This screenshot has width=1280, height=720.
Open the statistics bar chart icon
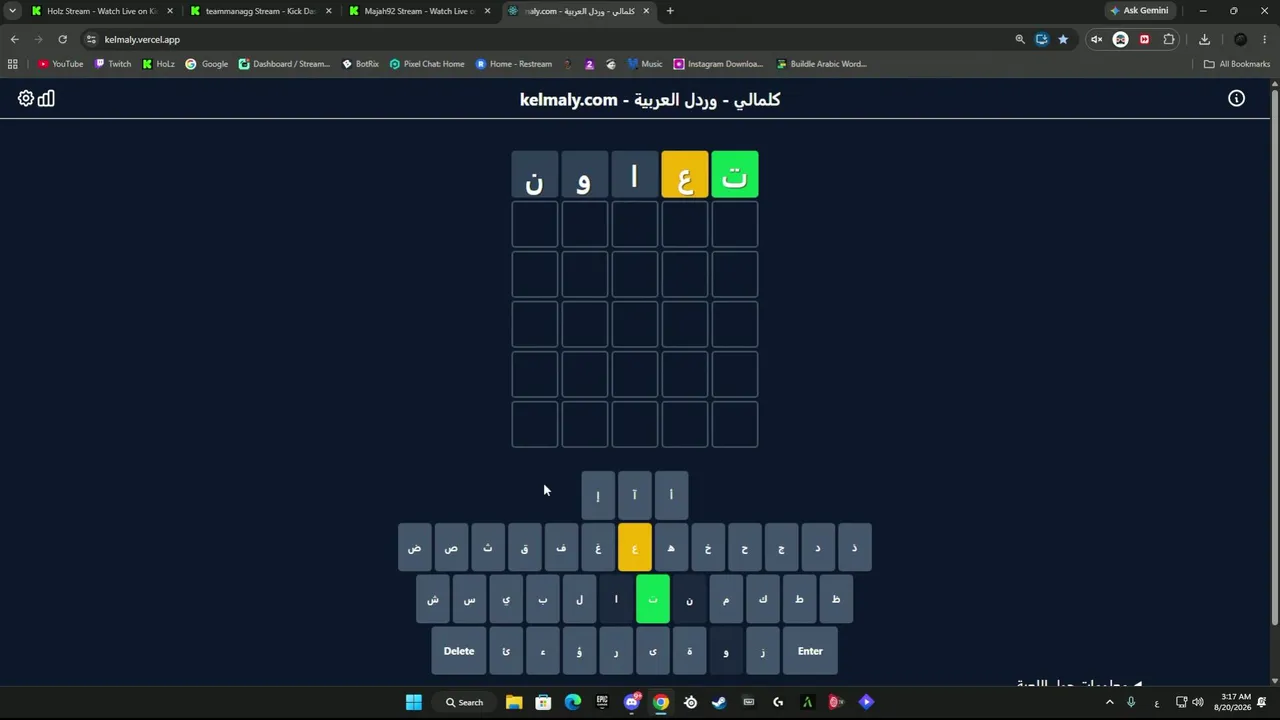[46, 98]
